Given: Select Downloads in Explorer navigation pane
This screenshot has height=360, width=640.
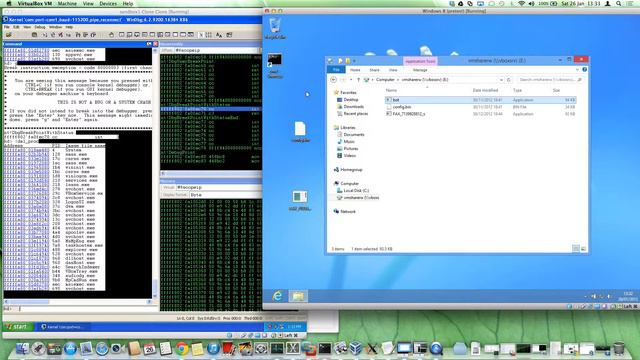Looking at the screenshot, I should [x=350, y=107].
